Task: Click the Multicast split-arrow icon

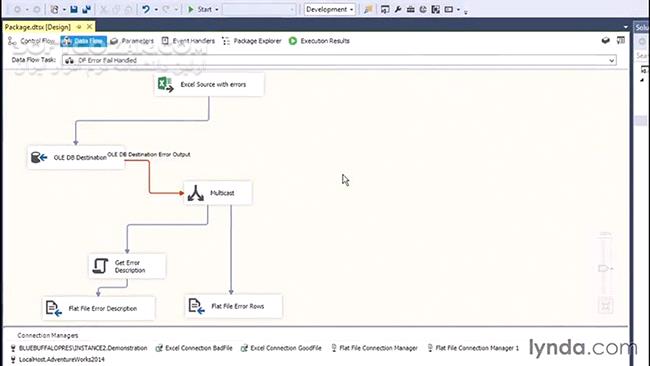Action: pos(195,193)
